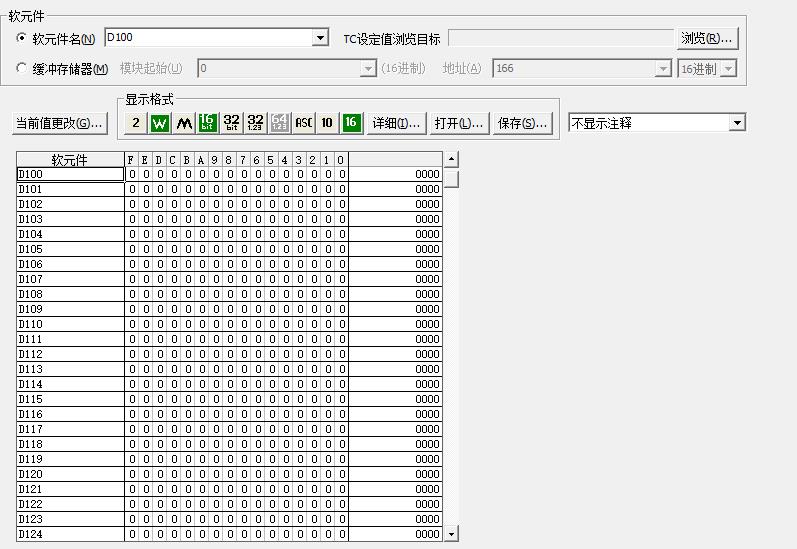Select decimal (10) display icon
The height and width of the screenshot is (549, 797).
pos(327,123)
